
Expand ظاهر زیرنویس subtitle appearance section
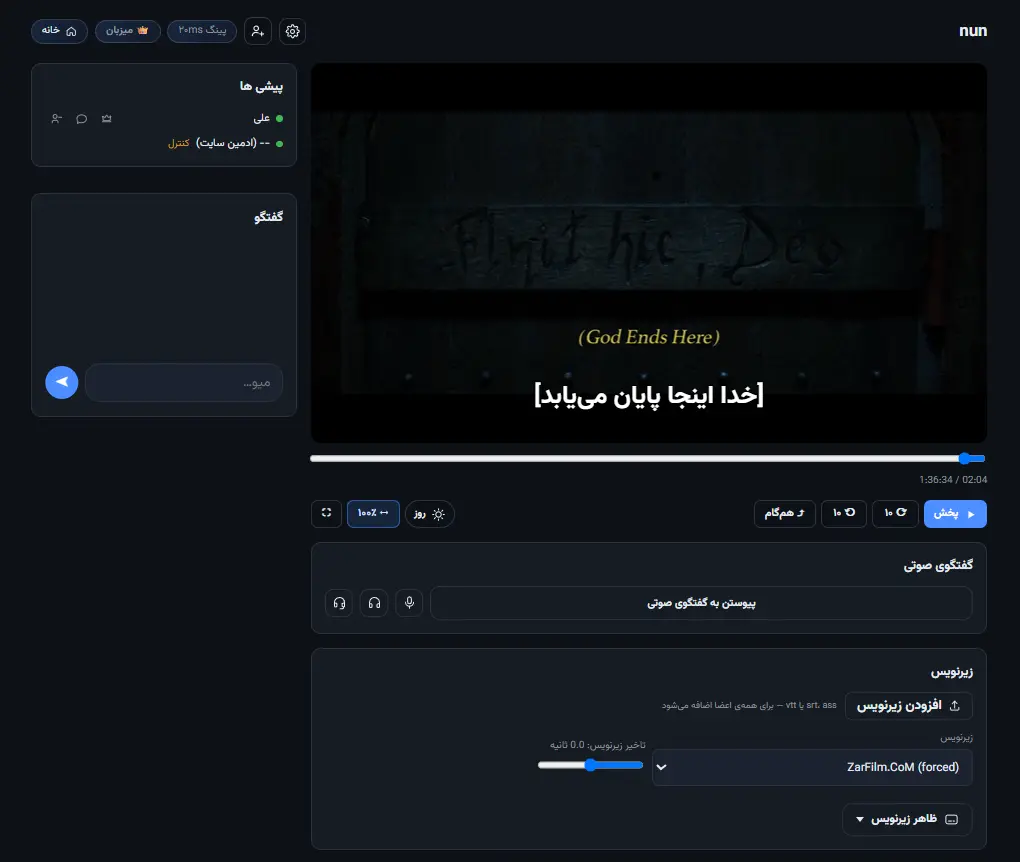point(907,820)
